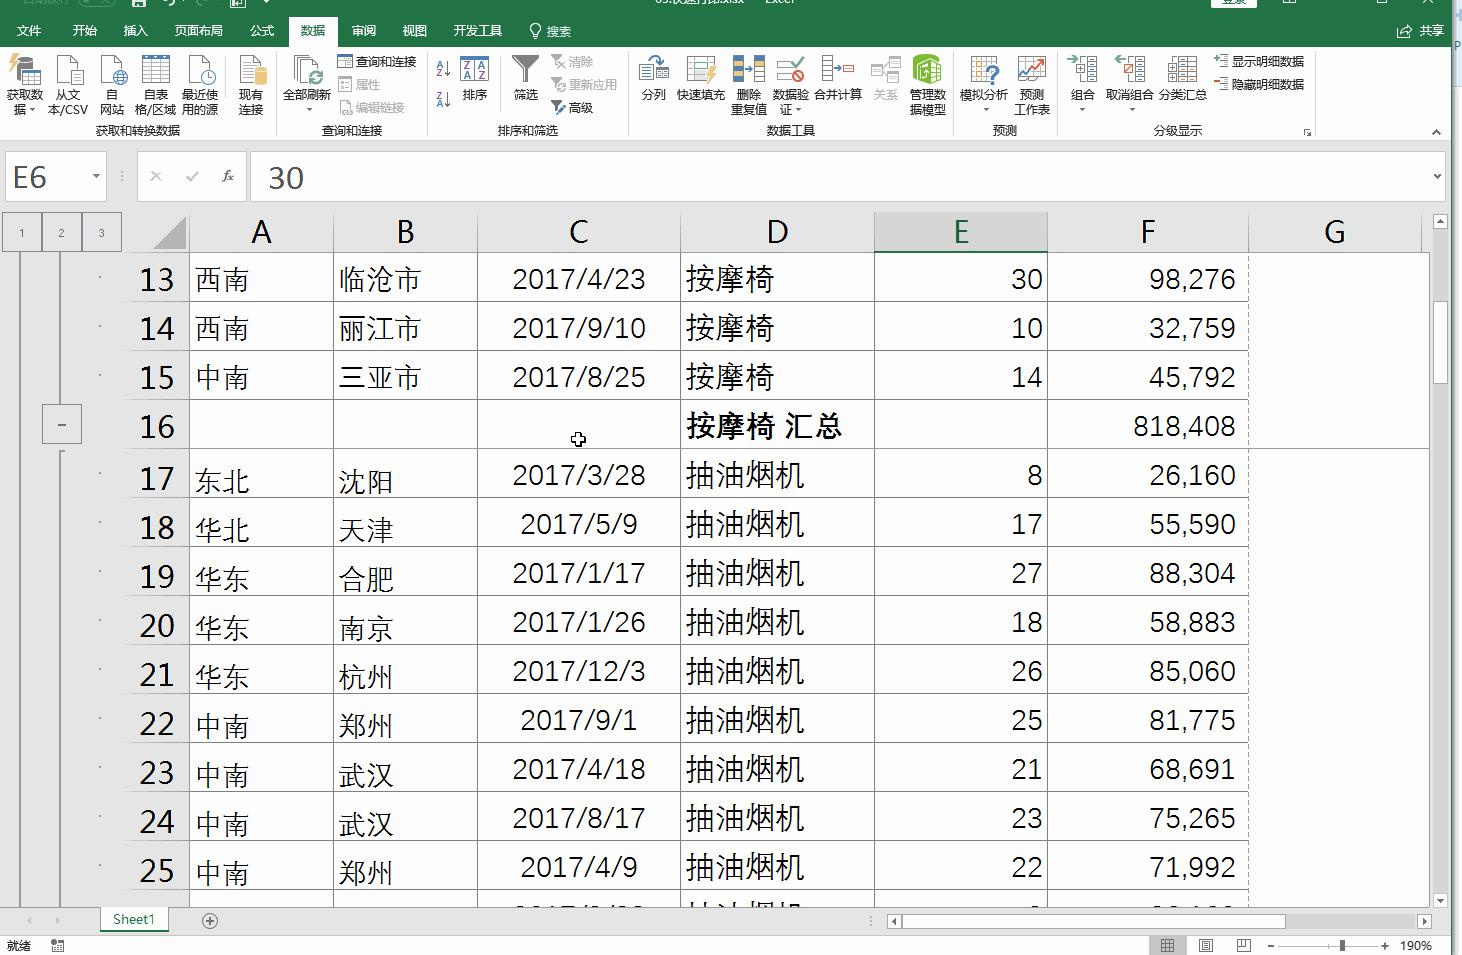Open the 分类汇总 (Subtotal) dialog
The image size is (1462, 955).
pos(1183,84)
